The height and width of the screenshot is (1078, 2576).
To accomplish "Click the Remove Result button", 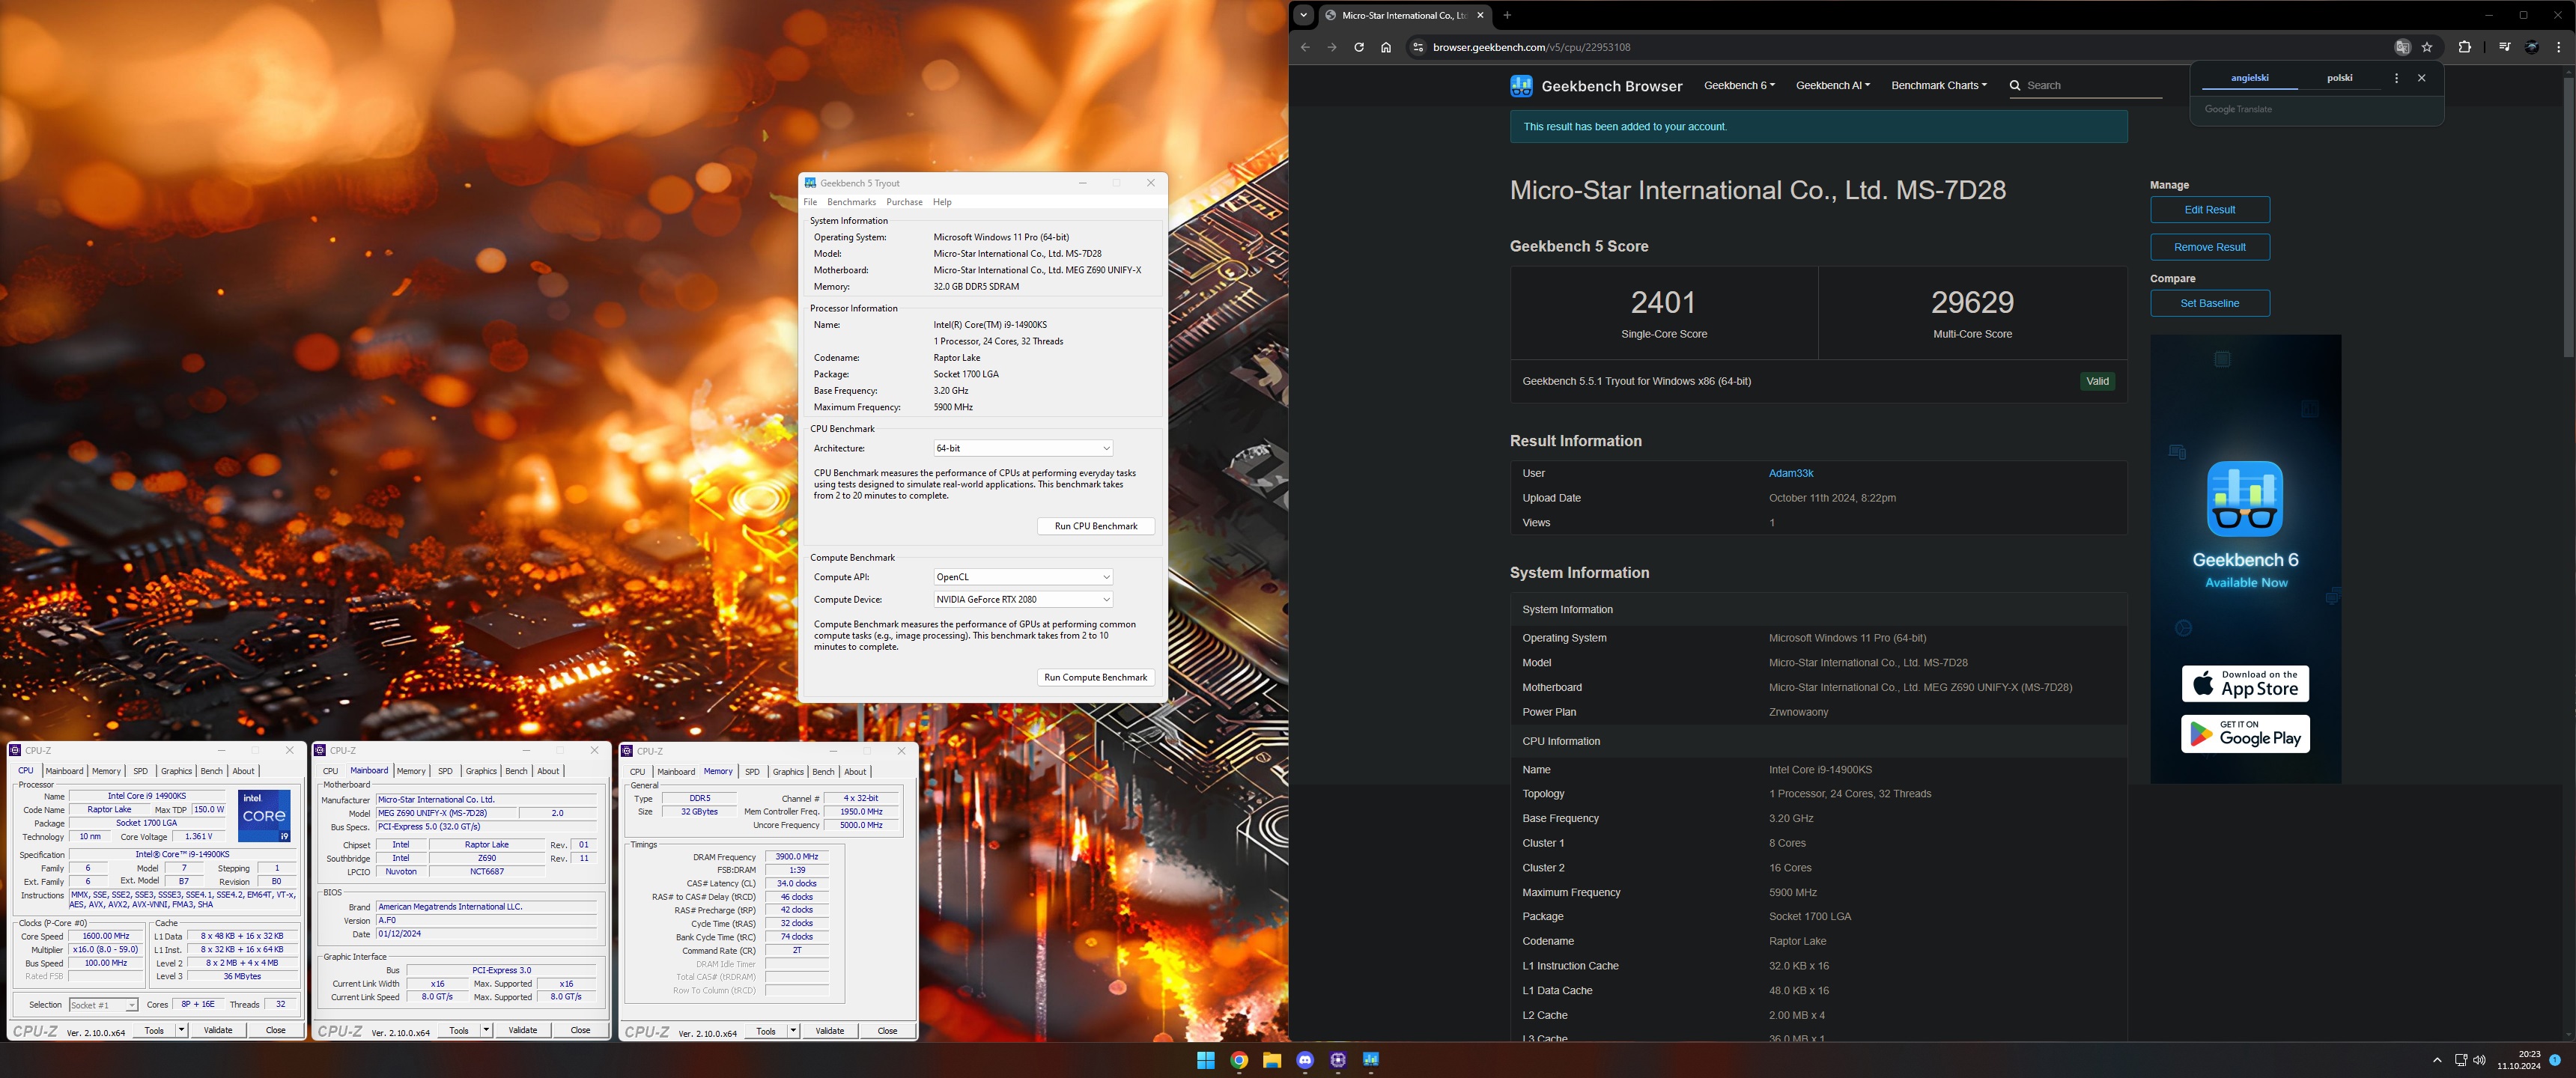I will [x=2210, y=247].
